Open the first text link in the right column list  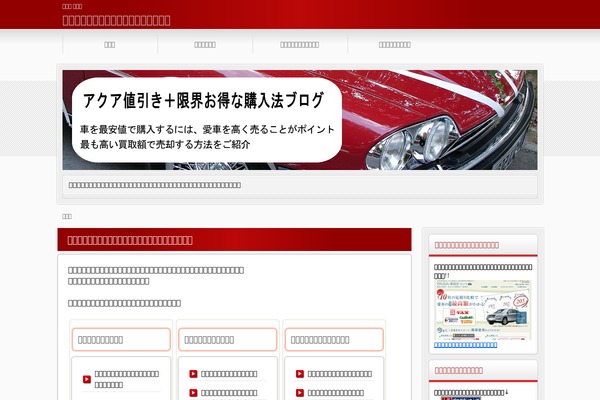click(x=339, y=374)
